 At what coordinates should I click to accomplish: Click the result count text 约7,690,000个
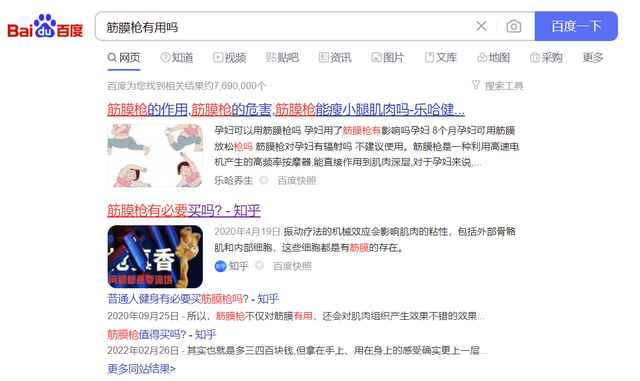click(235, 86)
